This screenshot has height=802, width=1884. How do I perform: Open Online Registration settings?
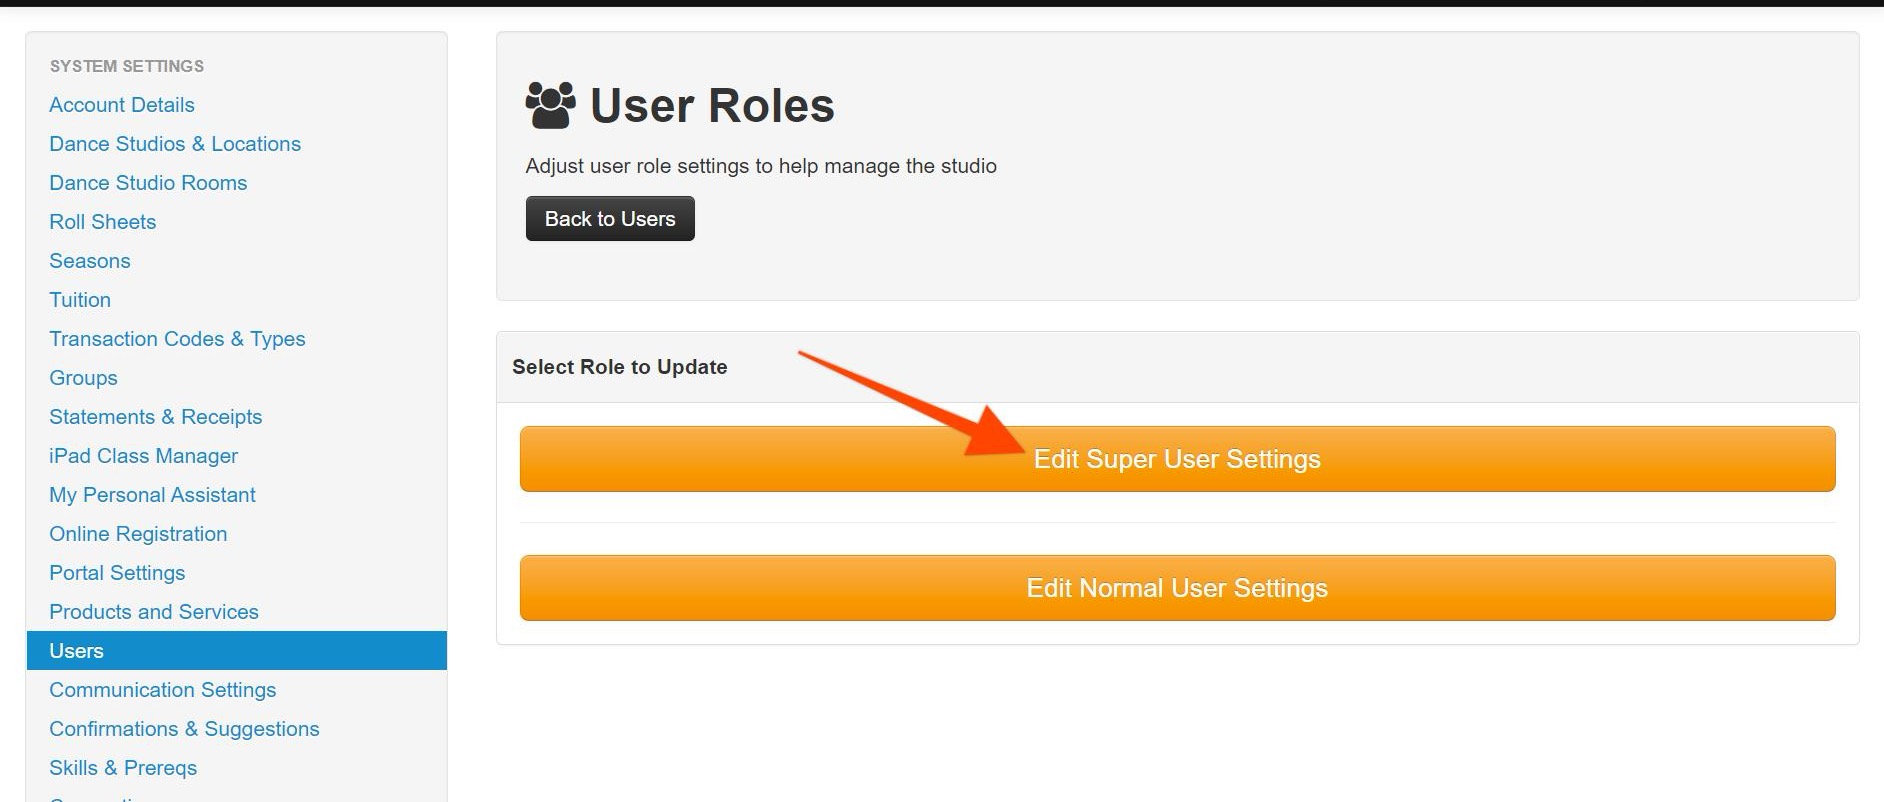[x=138, y=534]
